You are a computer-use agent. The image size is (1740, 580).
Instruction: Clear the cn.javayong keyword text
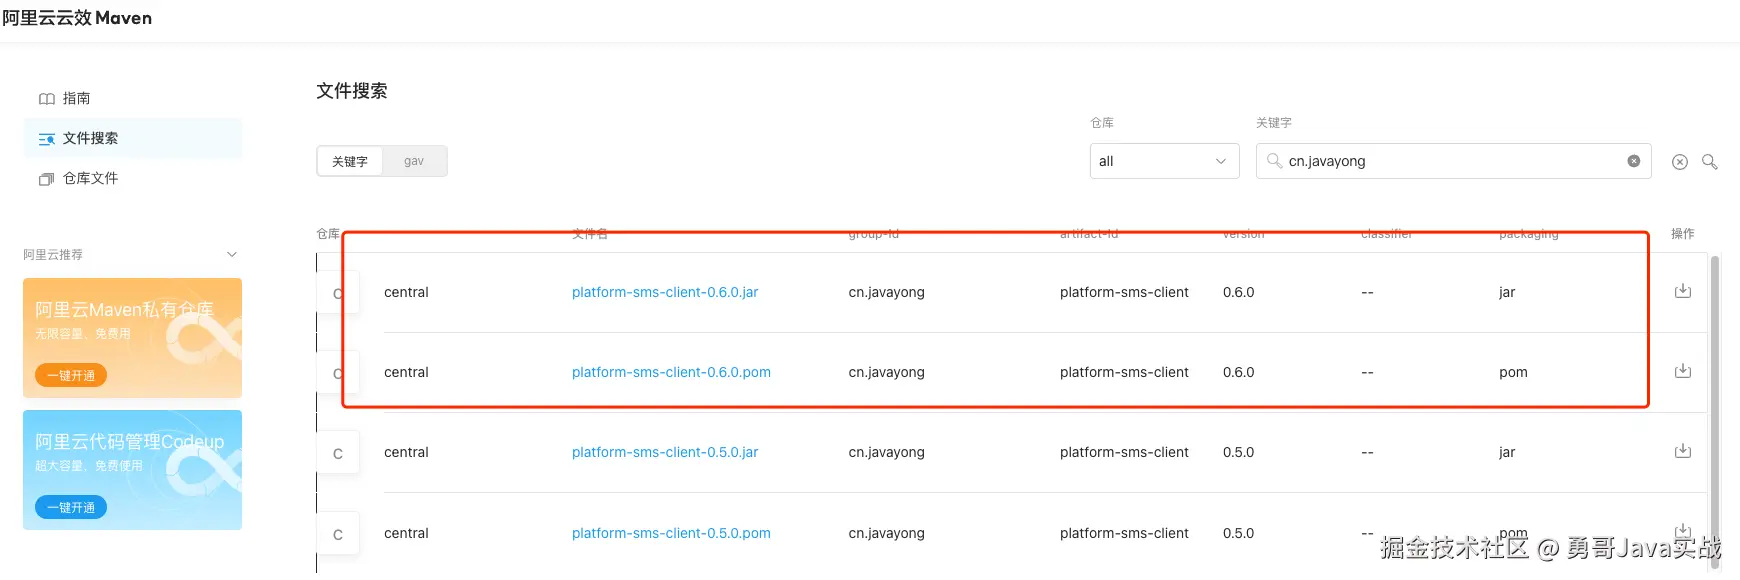(x=1634, y=161)
